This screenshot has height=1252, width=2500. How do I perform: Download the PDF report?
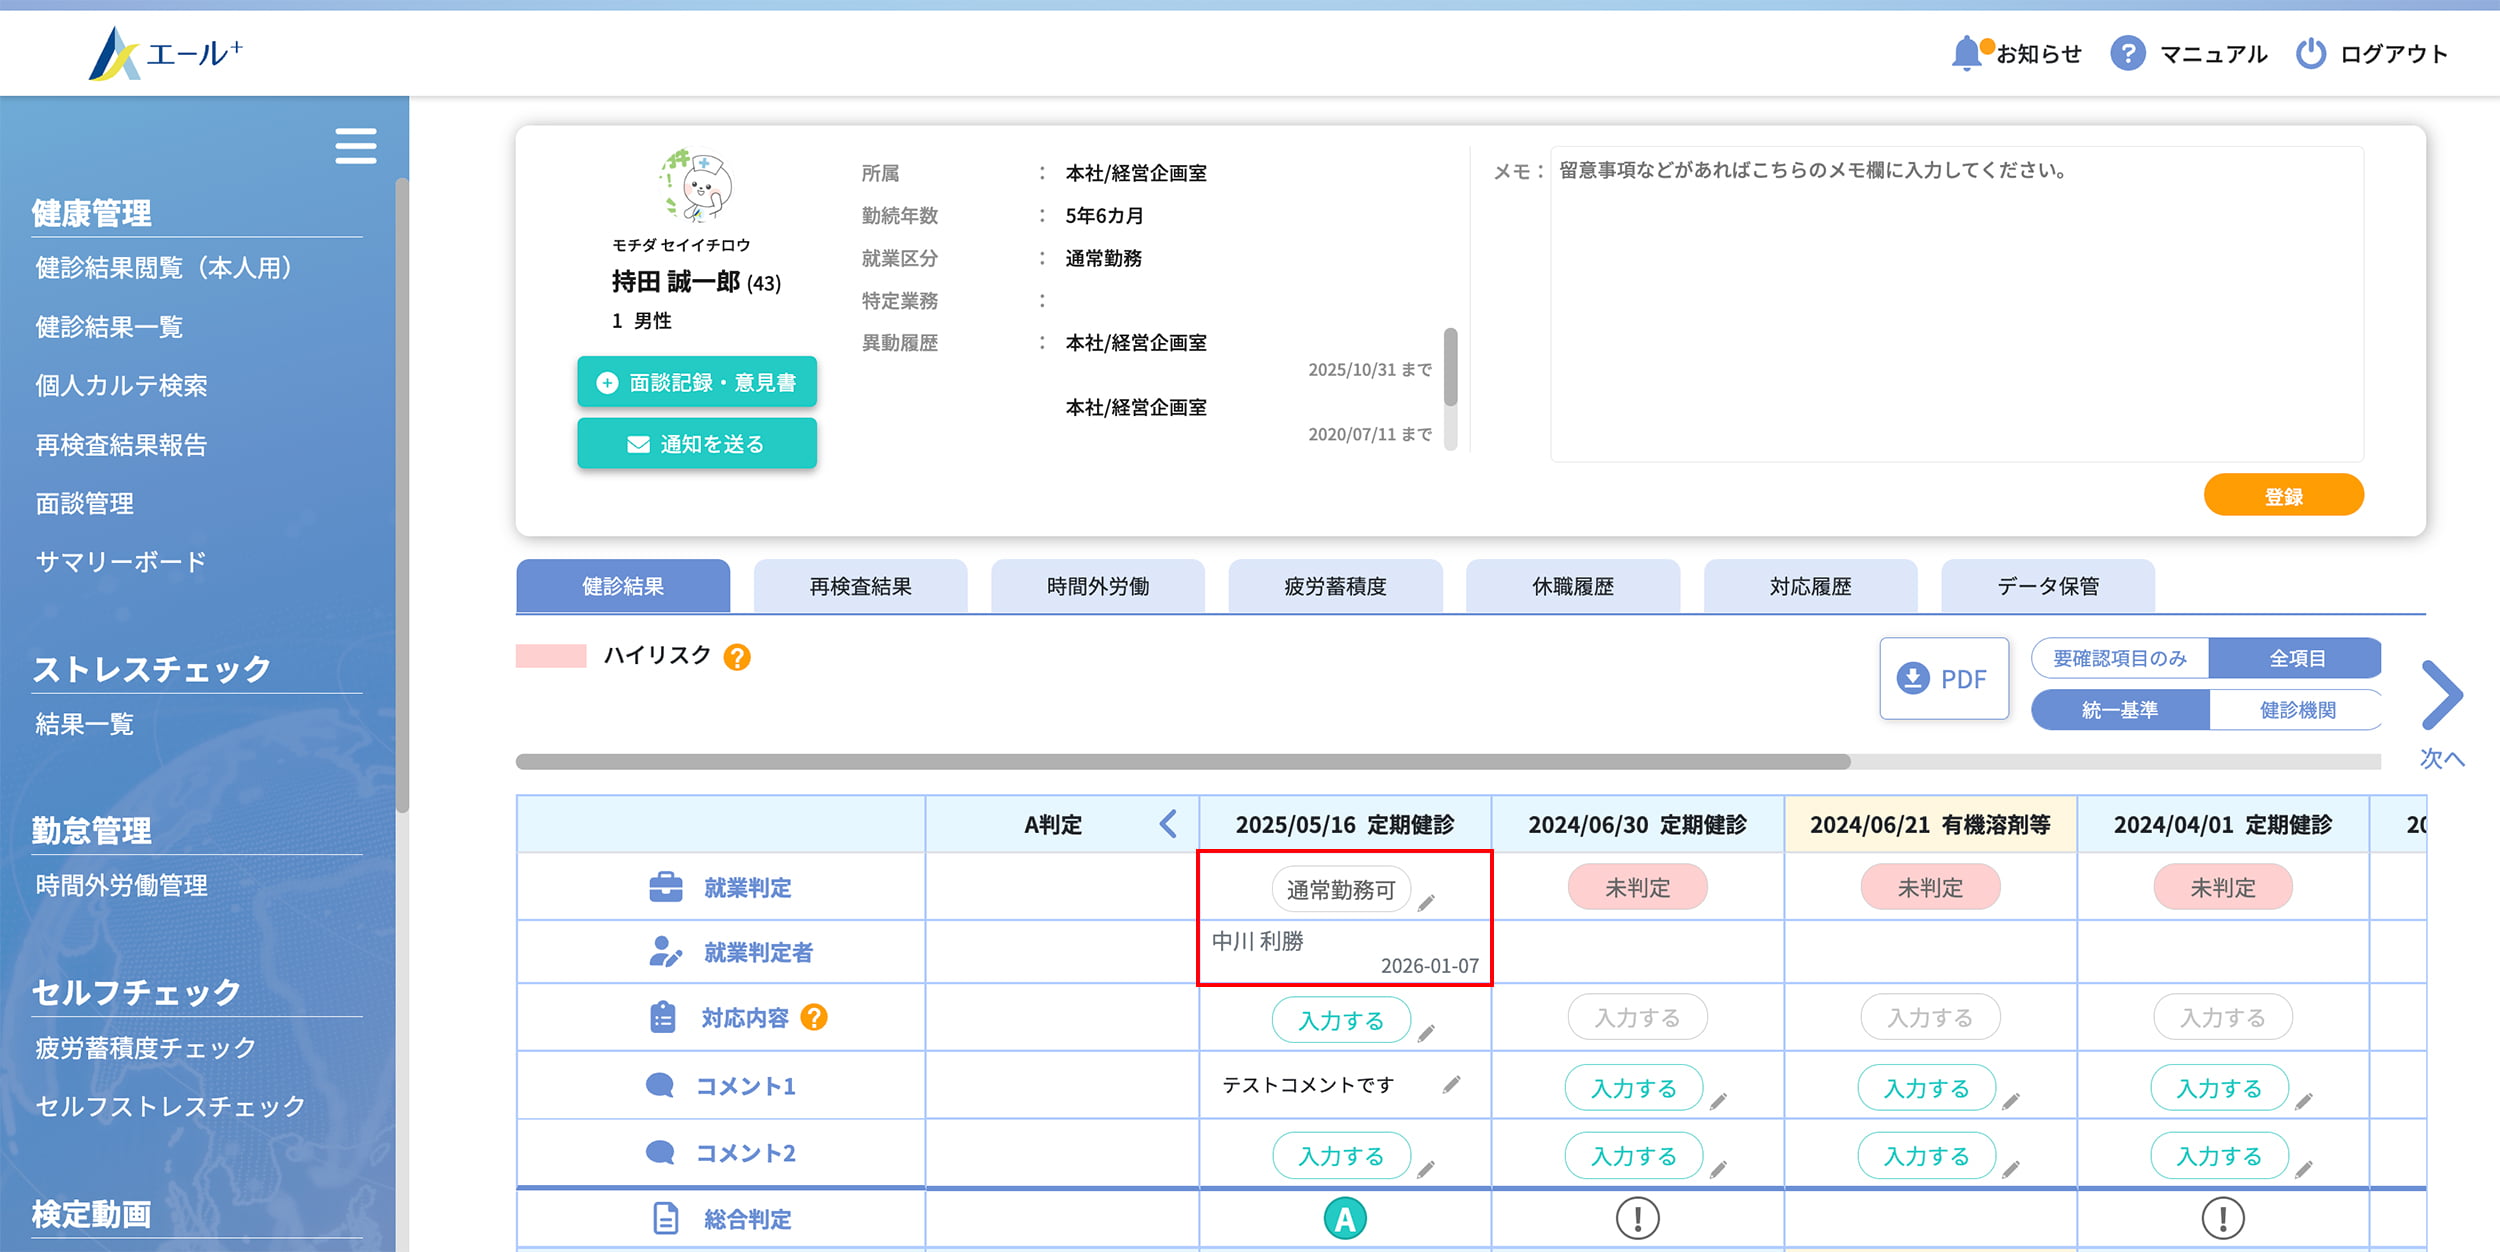coord(1943,679)
